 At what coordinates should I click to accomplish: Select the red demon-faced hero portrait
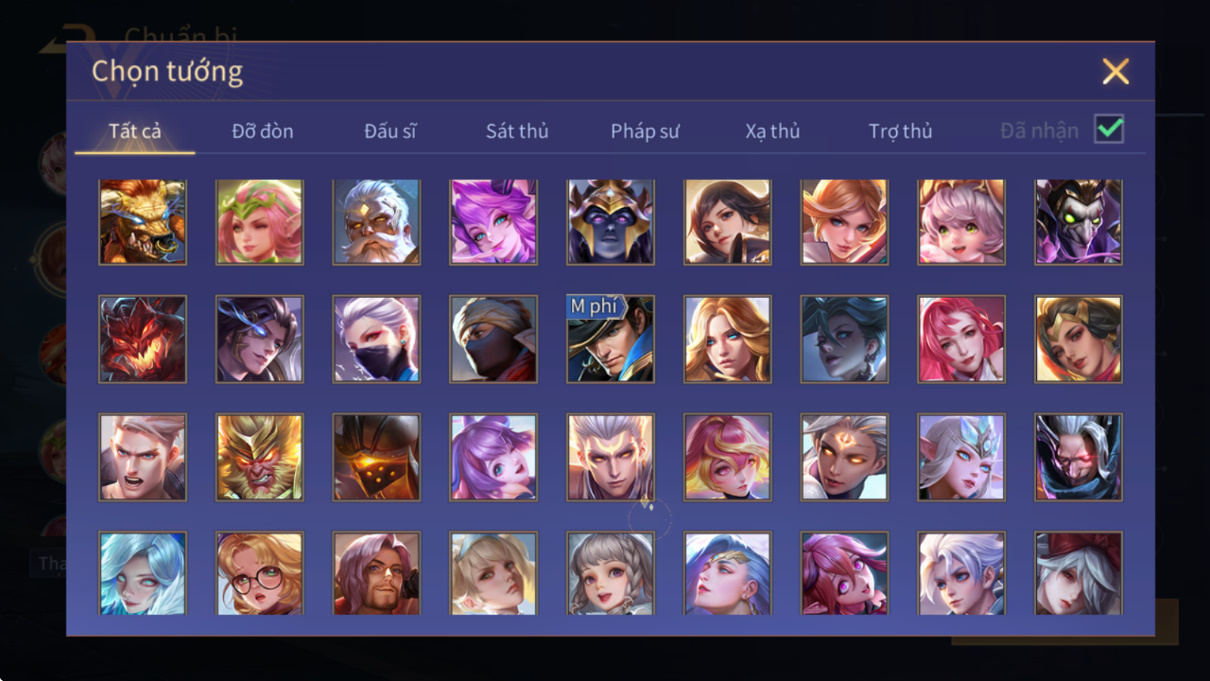point(142,339)
